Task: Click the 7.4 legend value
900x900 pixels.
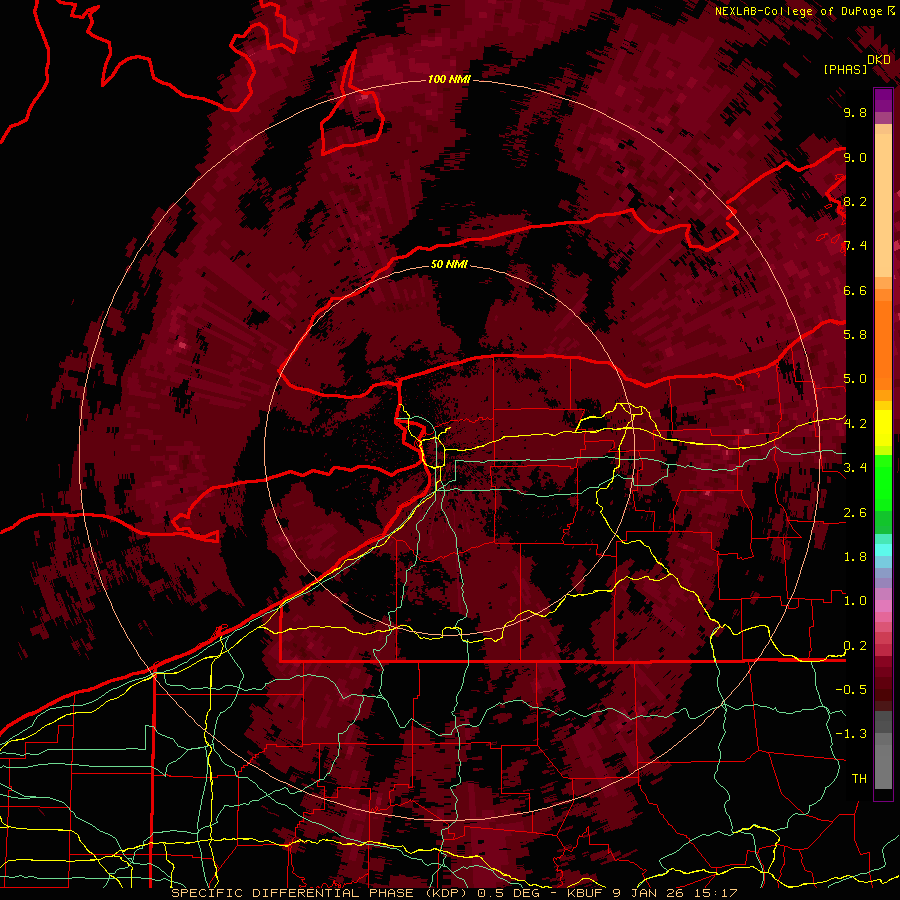Action: (855, 246)
